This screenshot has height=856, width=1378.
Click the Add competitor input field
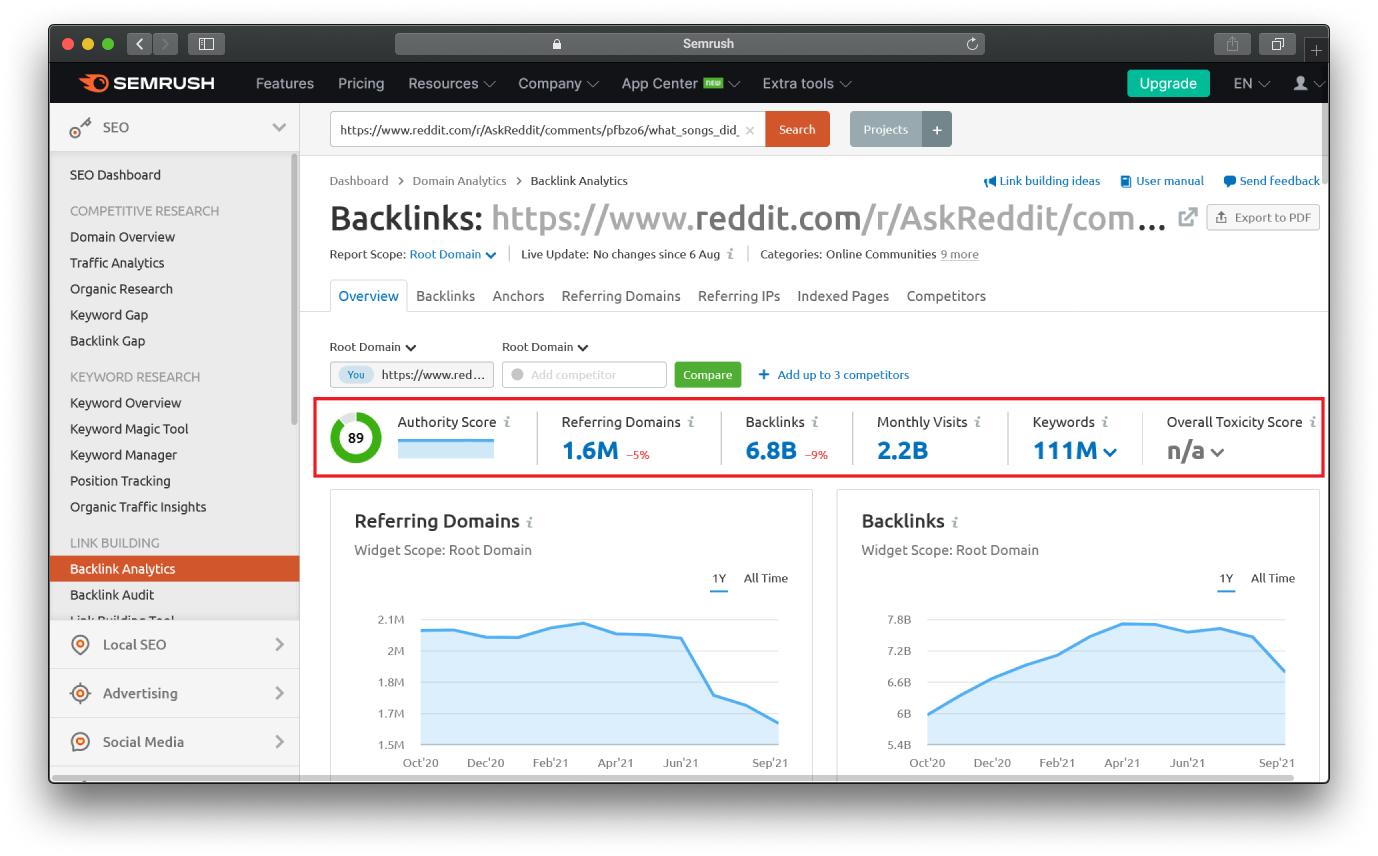(584, 375)
